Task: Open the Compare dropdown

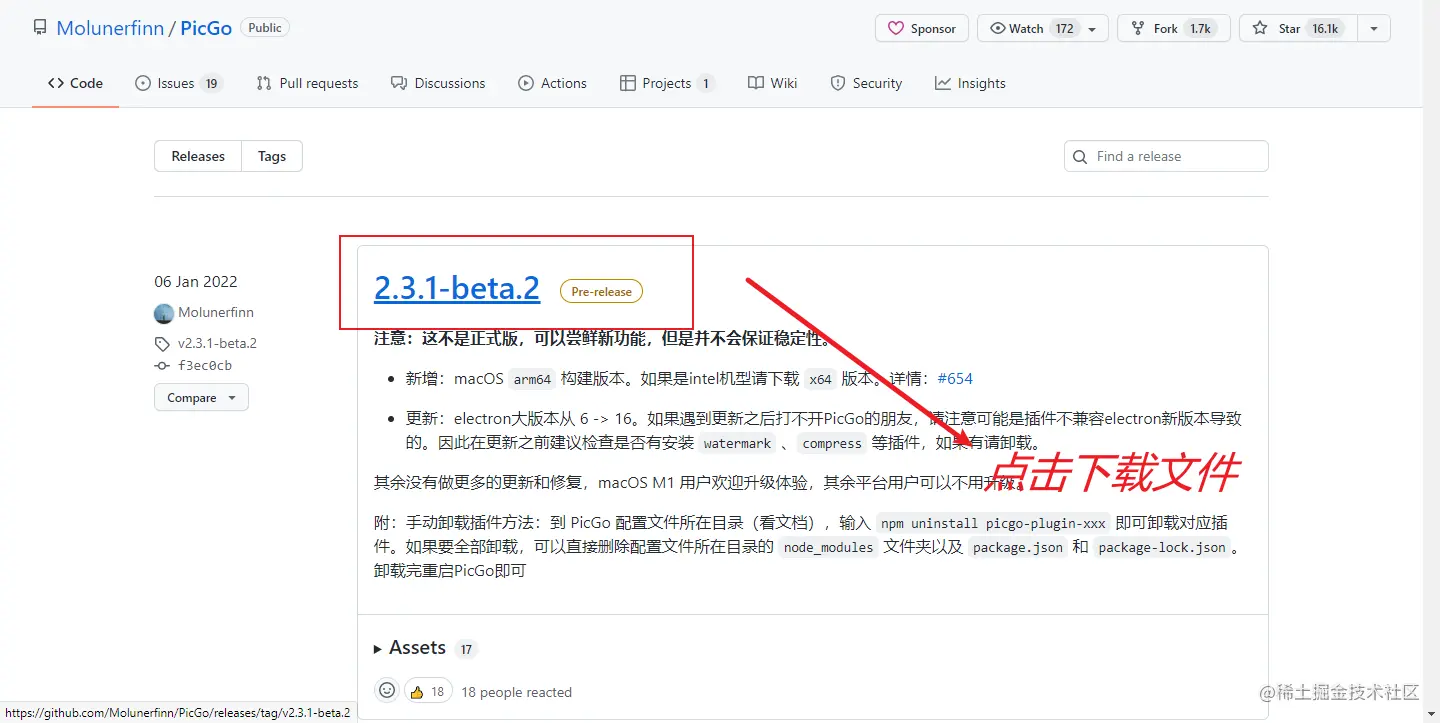Action: pyautogui.click(x=201, y=397)
